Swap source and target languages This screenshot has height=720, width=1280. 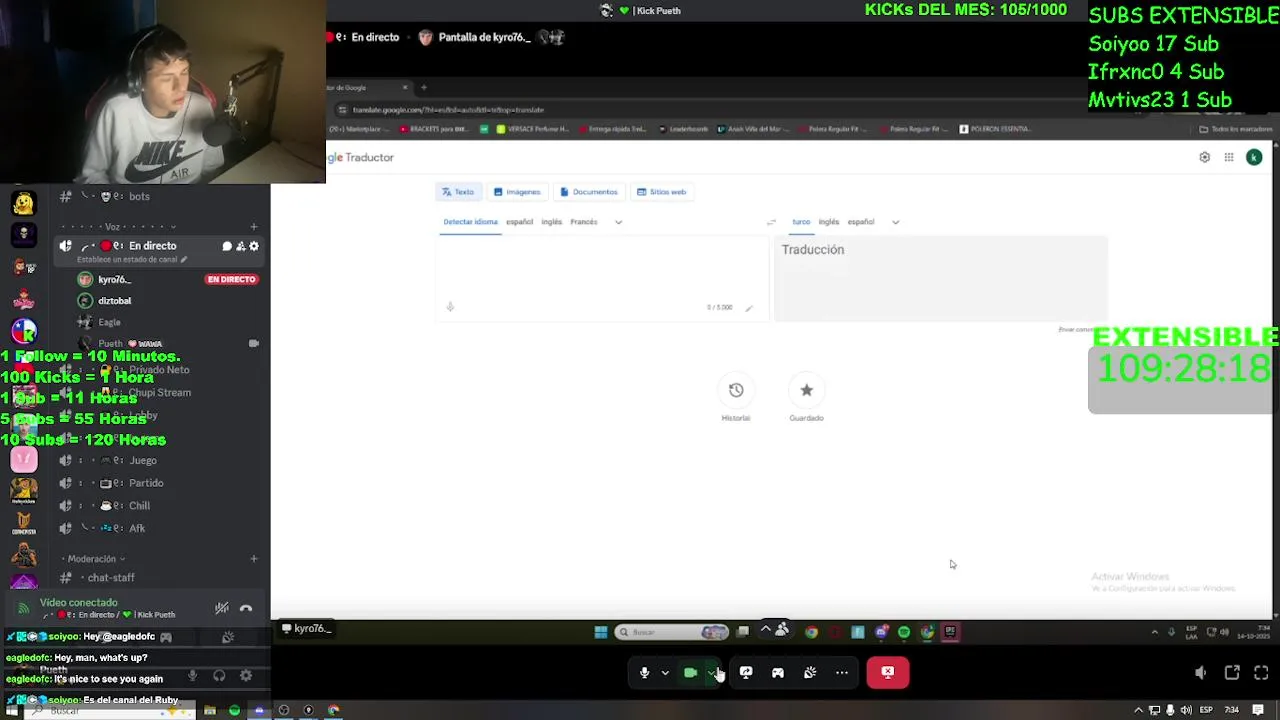pyautogui.click(x=771, y=222)
